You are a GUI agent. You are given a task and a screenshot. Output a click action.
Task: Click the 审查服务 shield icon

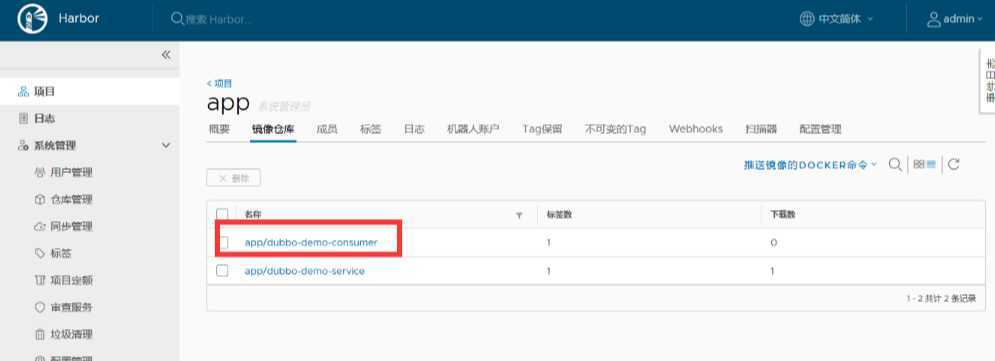coord(39,307)
